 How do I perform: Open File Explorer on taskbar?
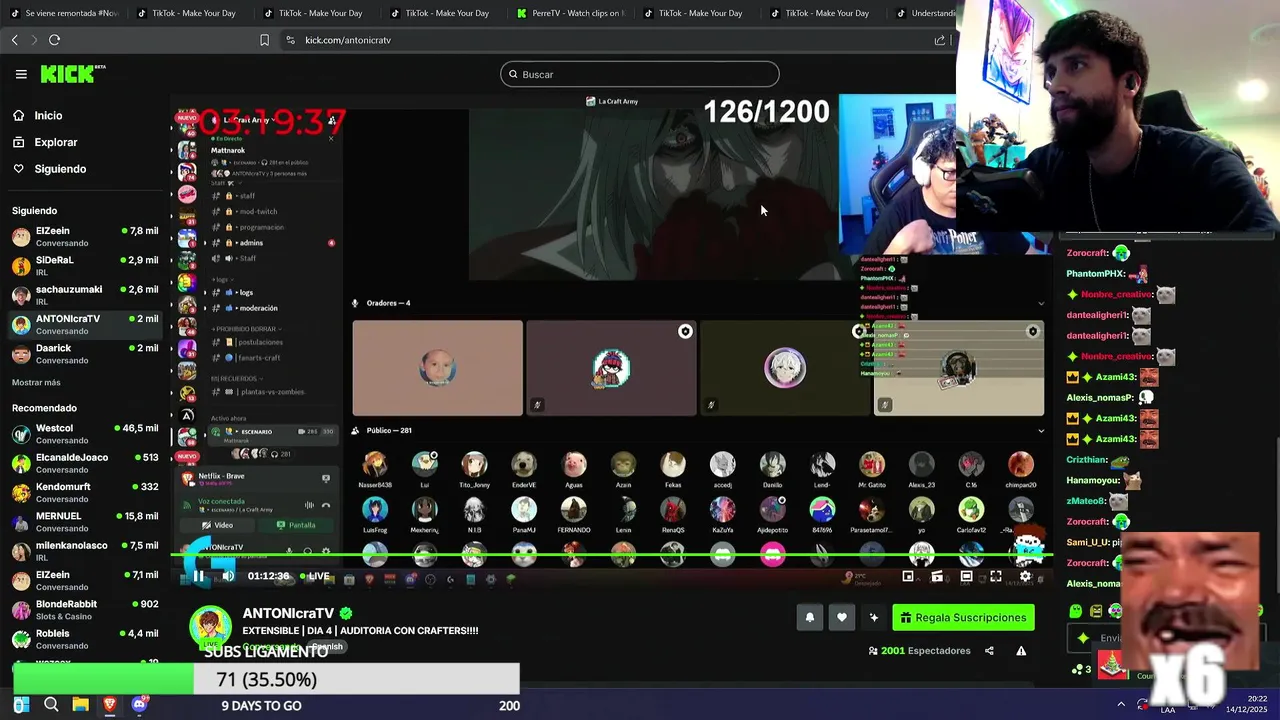pos(81,705)
